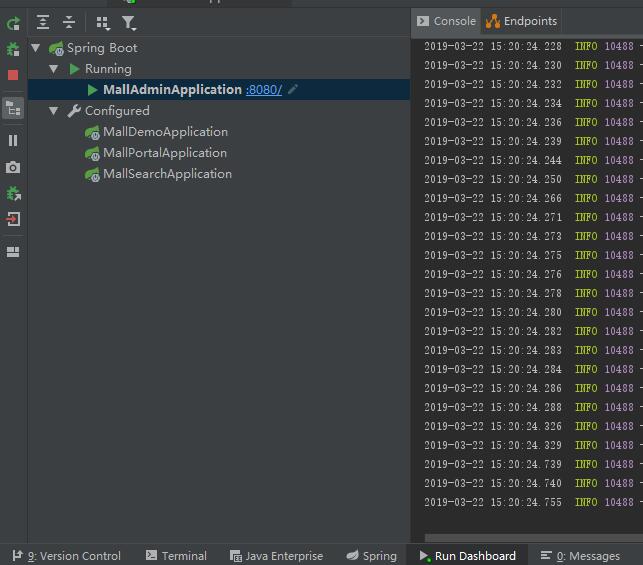This screenshot has width=643, height=565.
Task: Click the log line at 15:20:24.250
Action: [533, 179]
